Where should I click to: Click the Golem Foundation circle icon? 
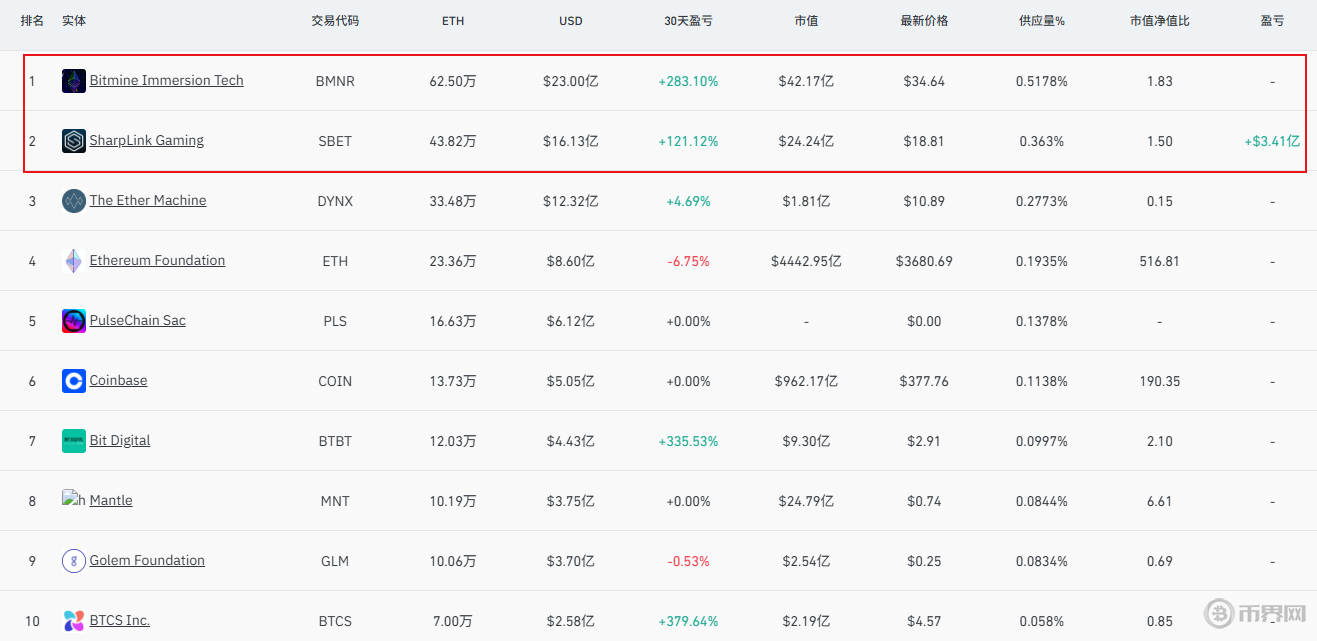(74, 561)
